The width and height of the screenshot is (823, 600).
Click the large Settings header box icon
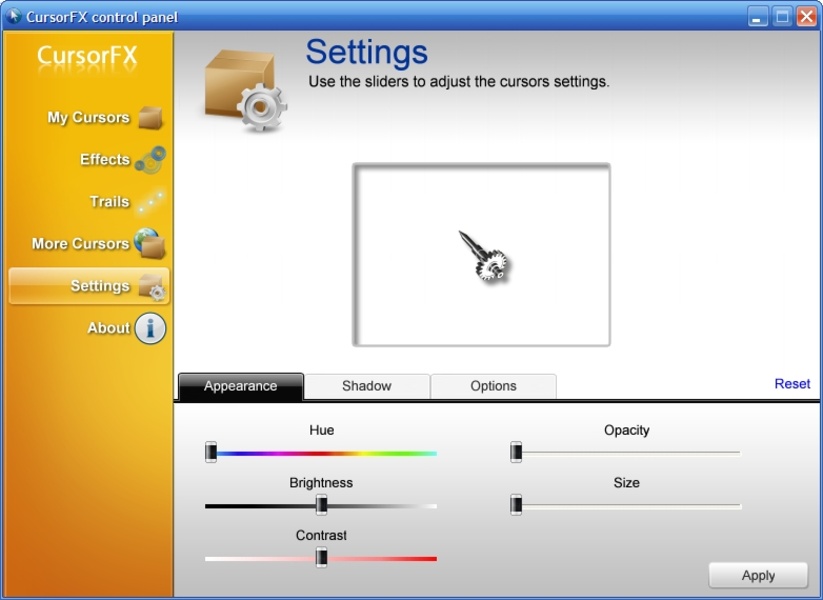tap(245, 91)
